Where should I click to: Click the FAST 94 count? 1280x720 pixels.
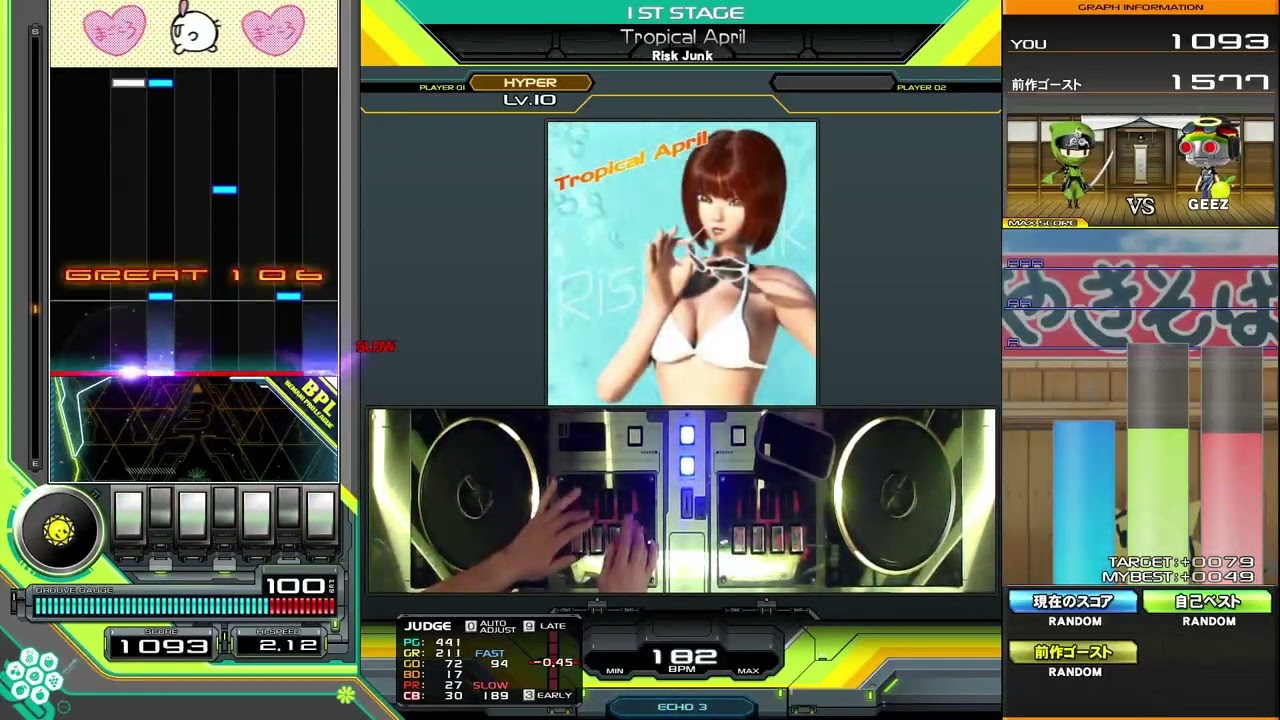491,658
